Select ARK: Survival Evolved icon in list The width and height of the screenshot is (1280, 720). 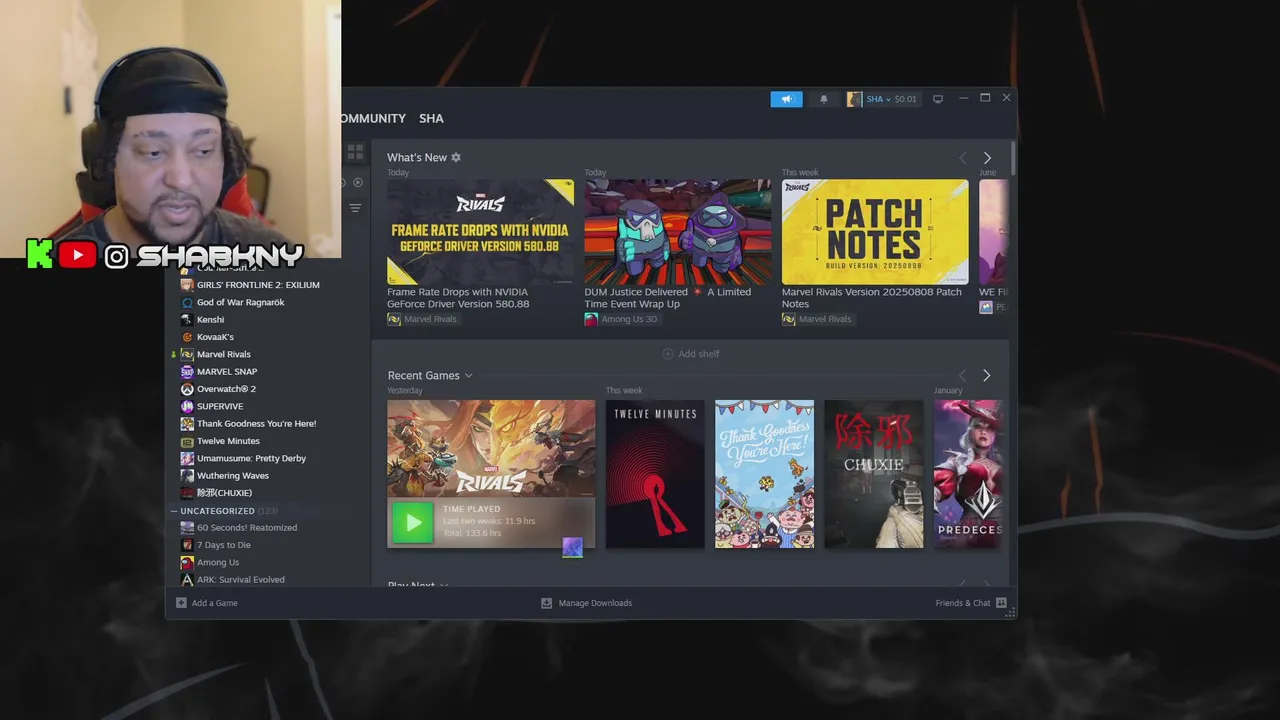[187, 580]
